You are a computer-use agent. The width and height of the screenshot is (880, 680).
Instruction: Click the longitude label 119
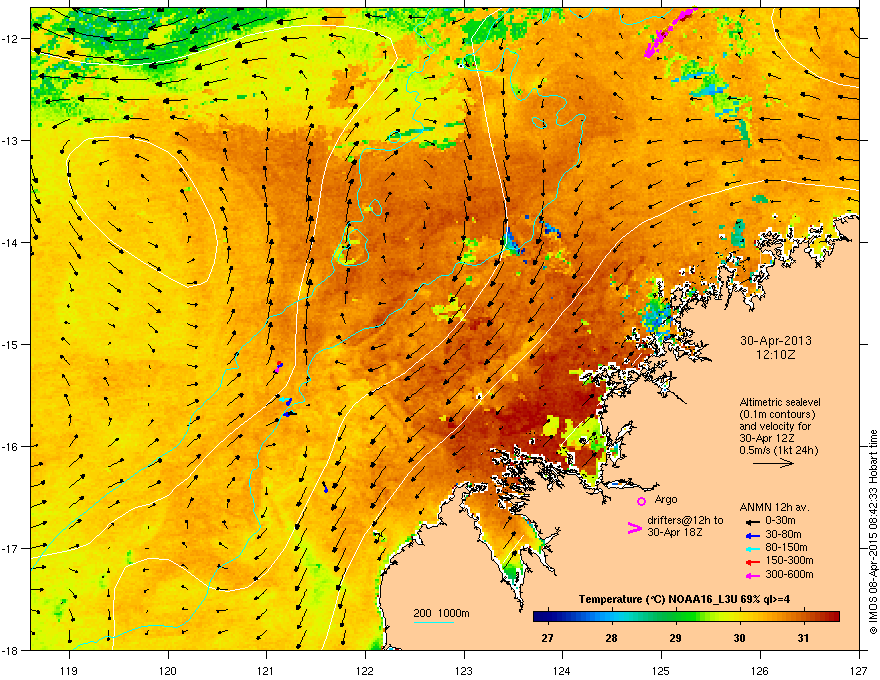tap(69, 670)
